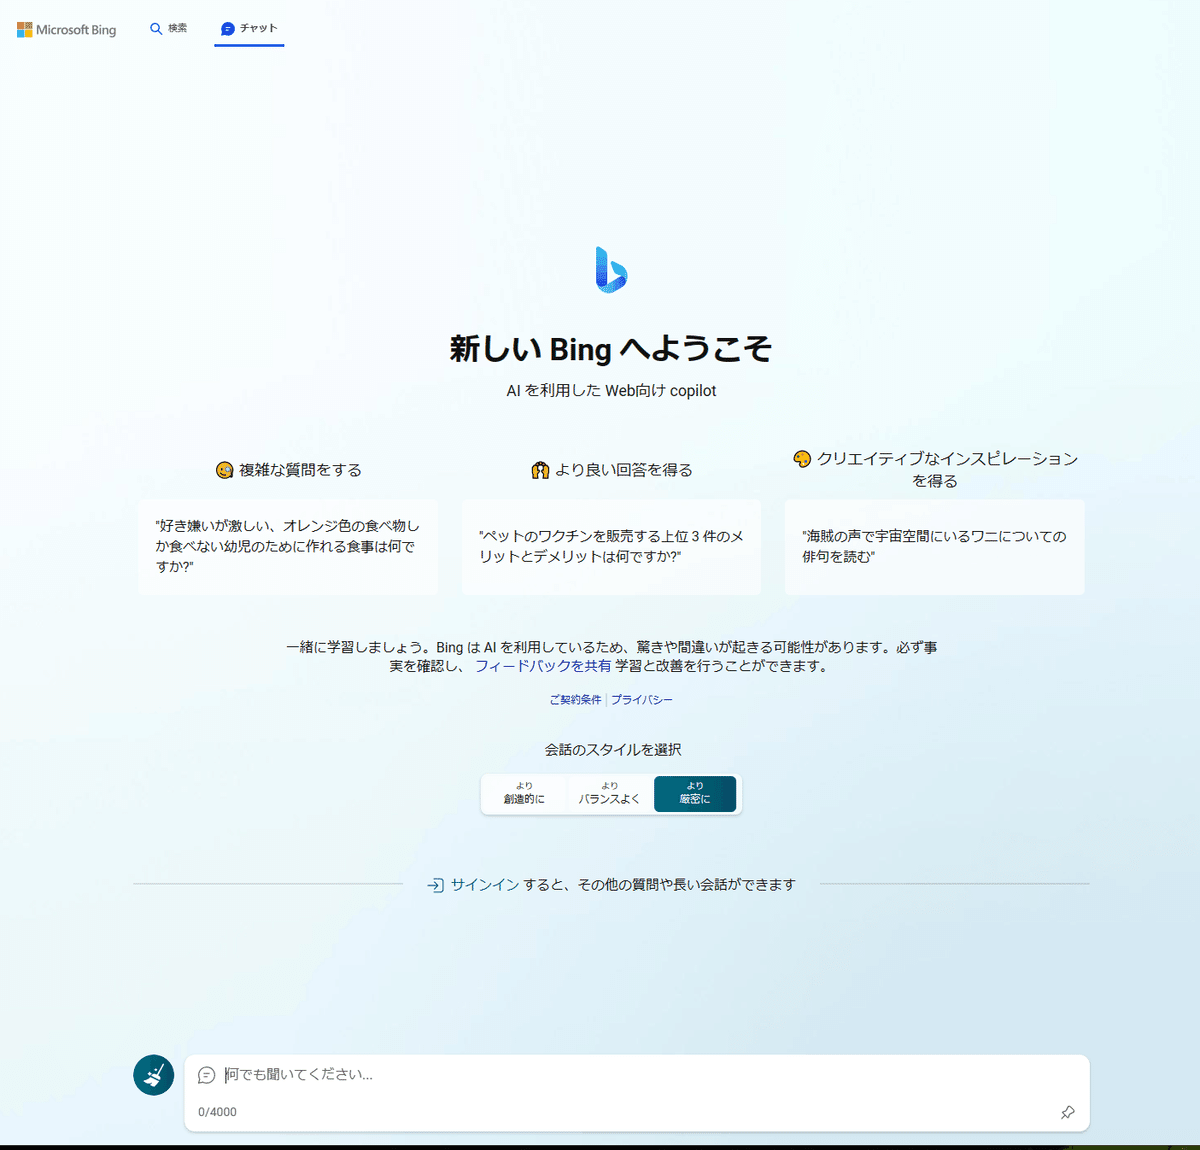The height and width of the screenshot is (1150, 1200).
Task: Click the chat bubble icon in the input field
Action: click(206, 1075)
